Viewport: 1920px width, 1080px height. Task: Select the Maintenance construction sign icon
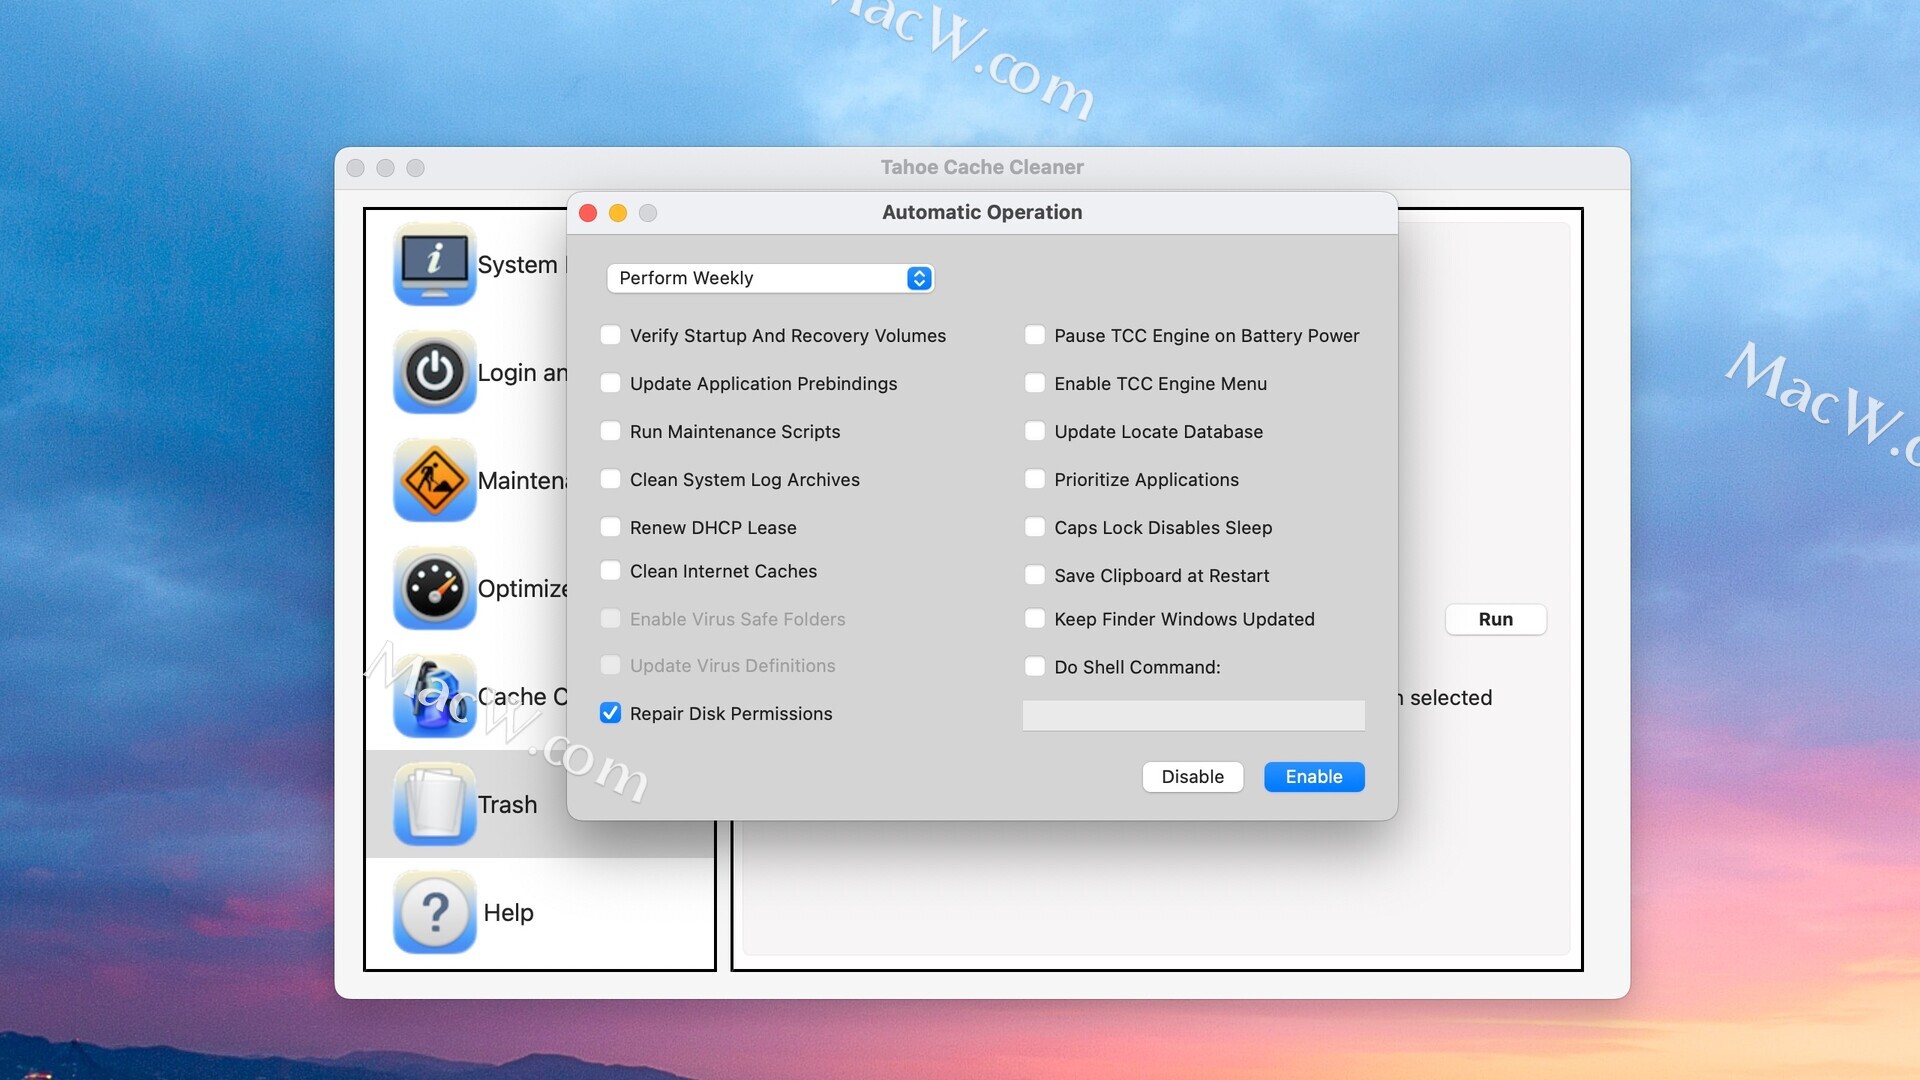434,480
